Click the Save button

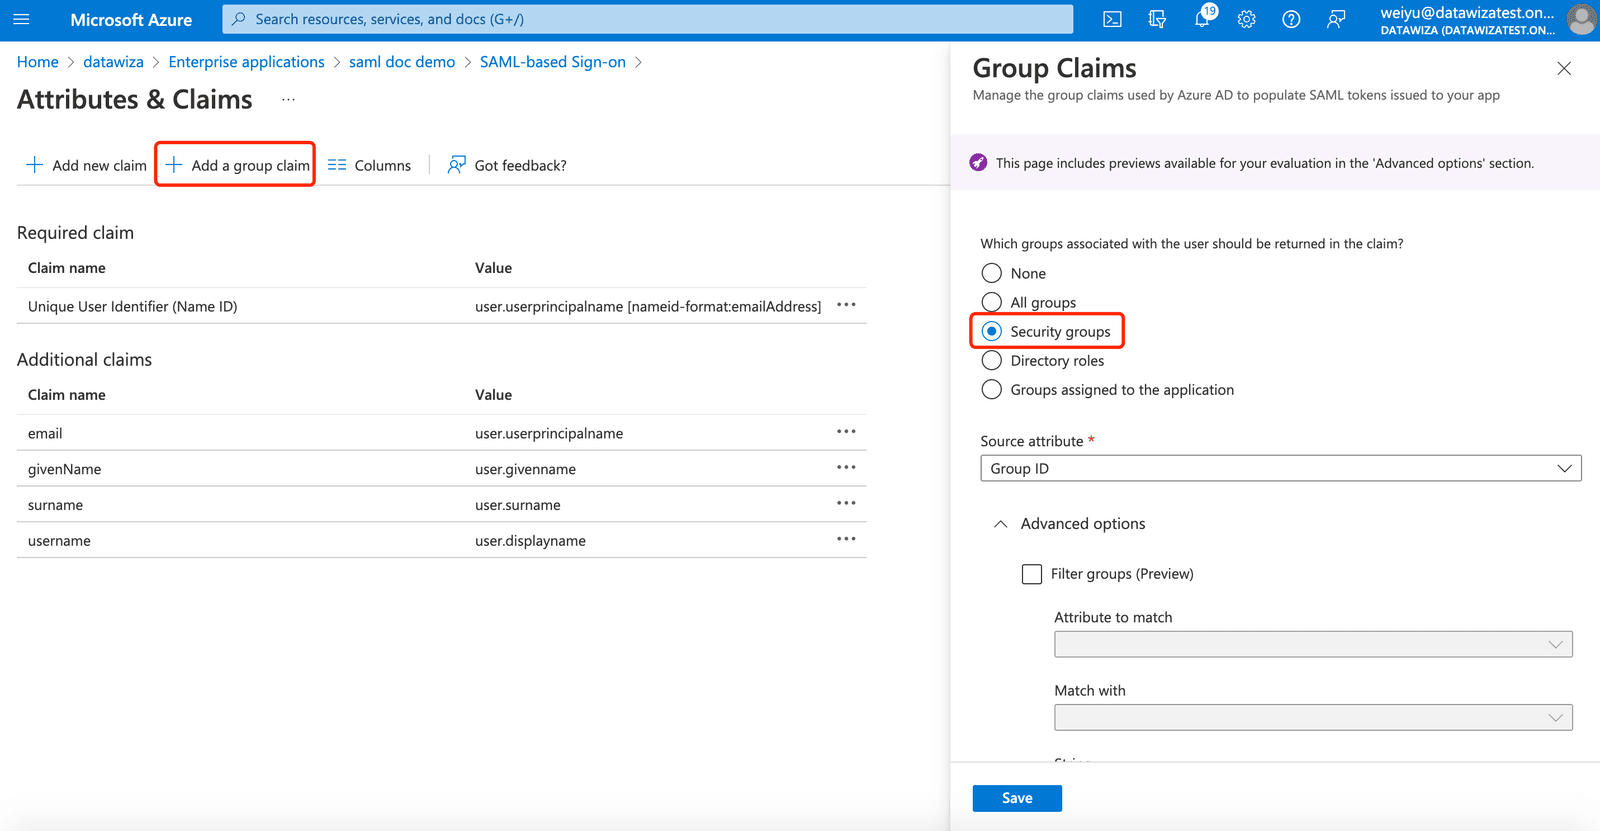1017,798
